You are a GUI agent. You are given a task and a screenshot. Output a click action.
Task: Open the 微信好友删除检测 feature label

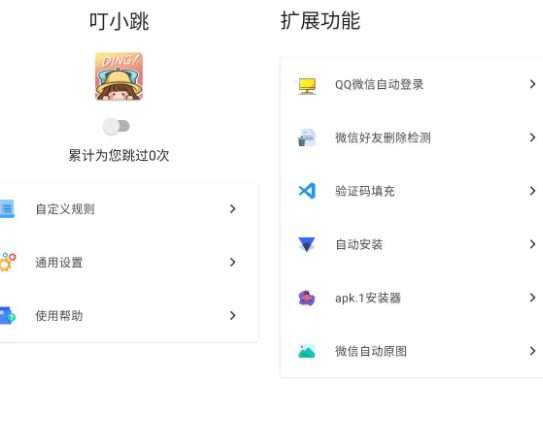(383, 138)
